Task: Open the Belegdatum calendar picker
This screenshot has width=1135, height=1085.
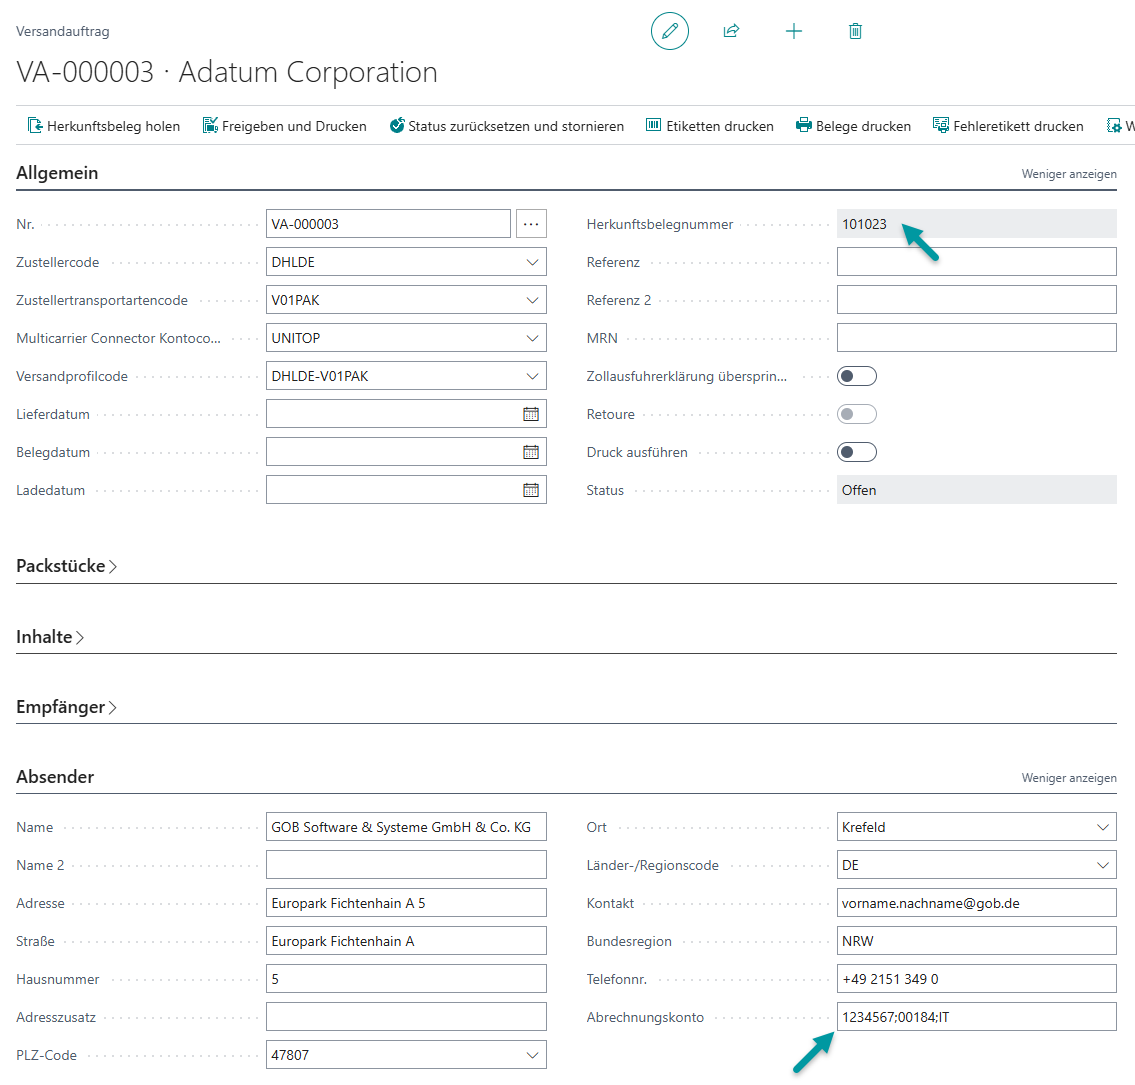Action: coord(531,452)
